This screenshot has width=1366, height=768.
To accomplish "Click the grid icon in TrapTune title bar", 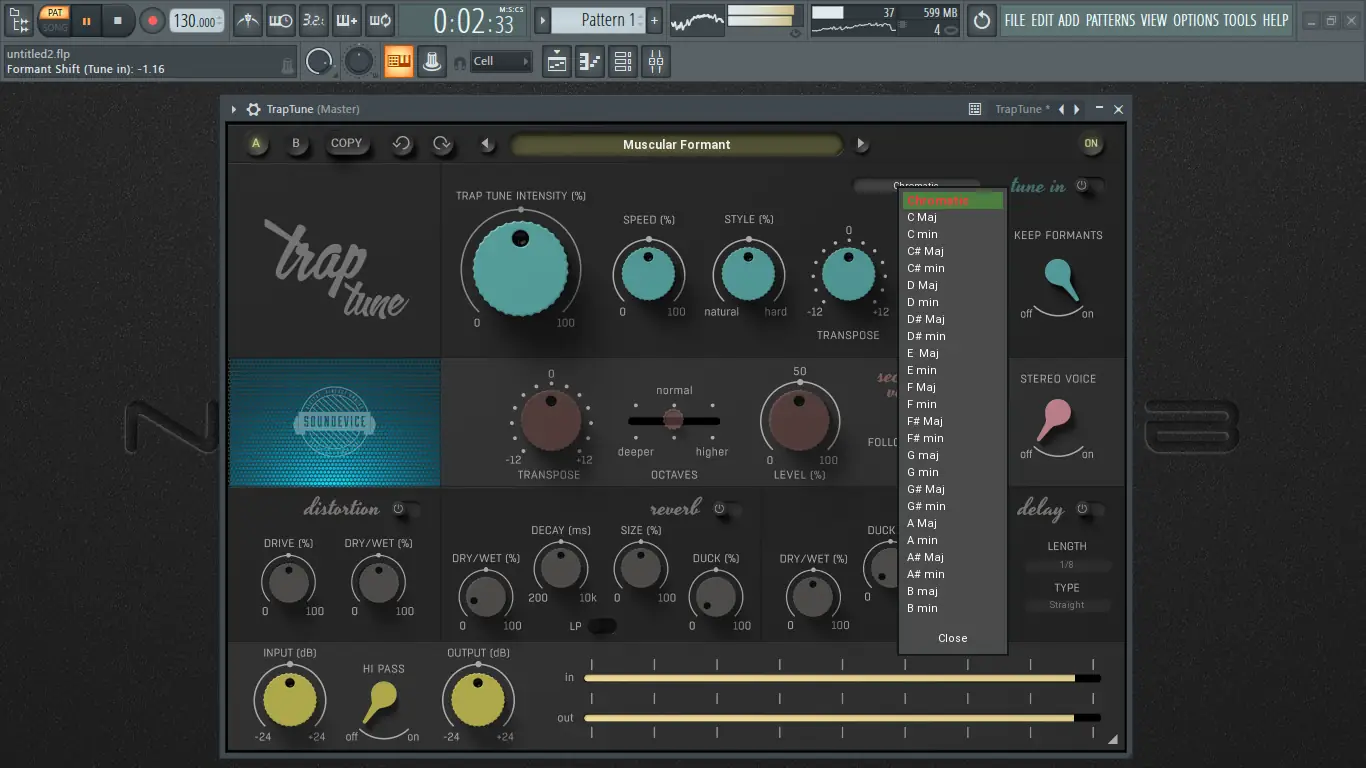I will (975, 109).
